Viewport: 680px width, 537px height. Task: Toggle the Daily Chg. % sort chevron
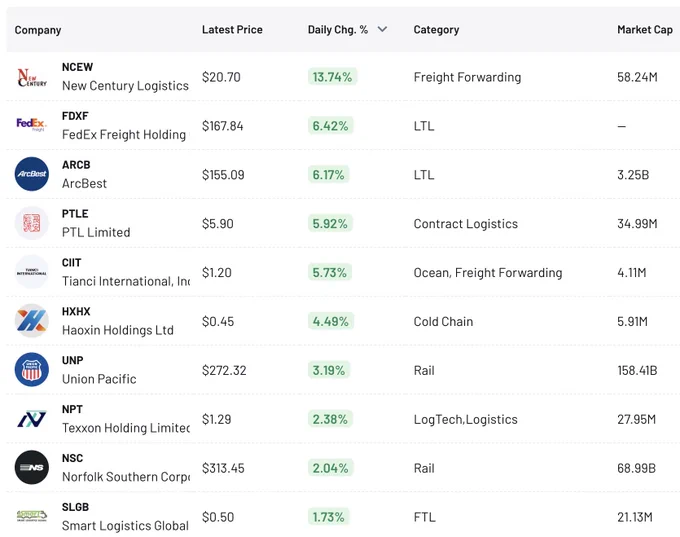click(x=382, y=29)
